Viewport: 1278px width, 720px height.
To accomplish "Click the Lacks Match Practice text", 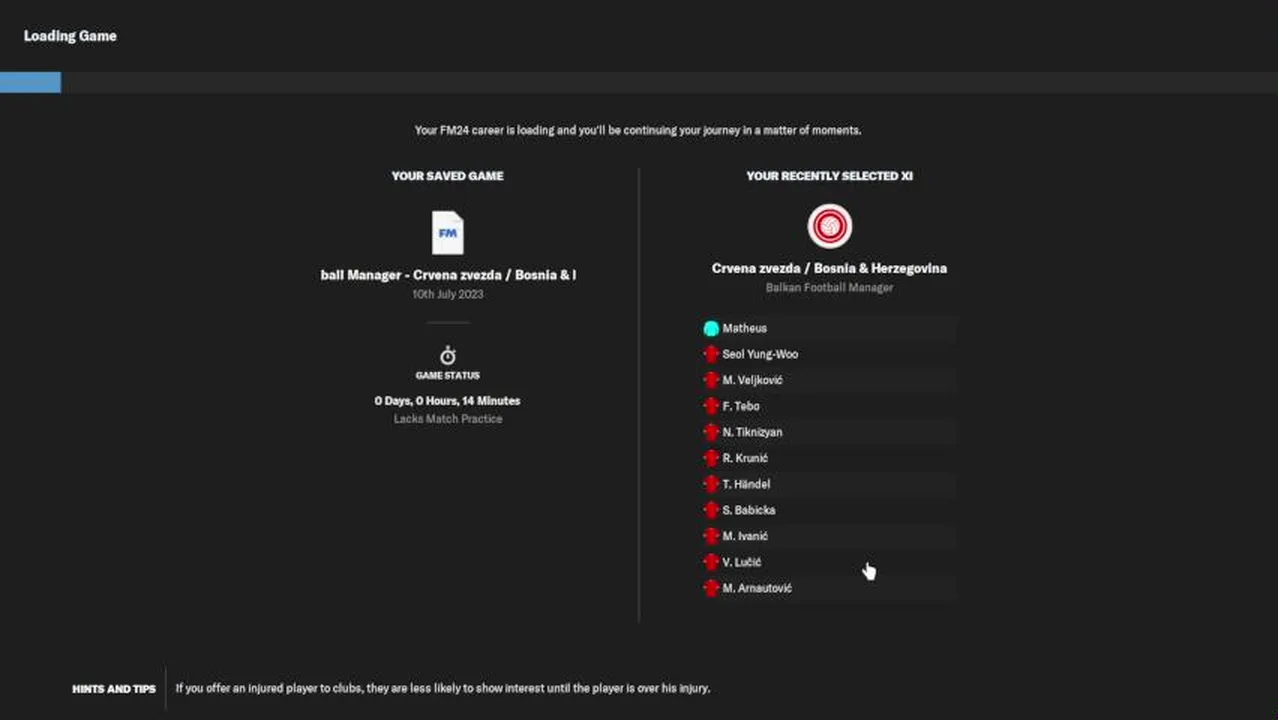I will tap(448, 419).
